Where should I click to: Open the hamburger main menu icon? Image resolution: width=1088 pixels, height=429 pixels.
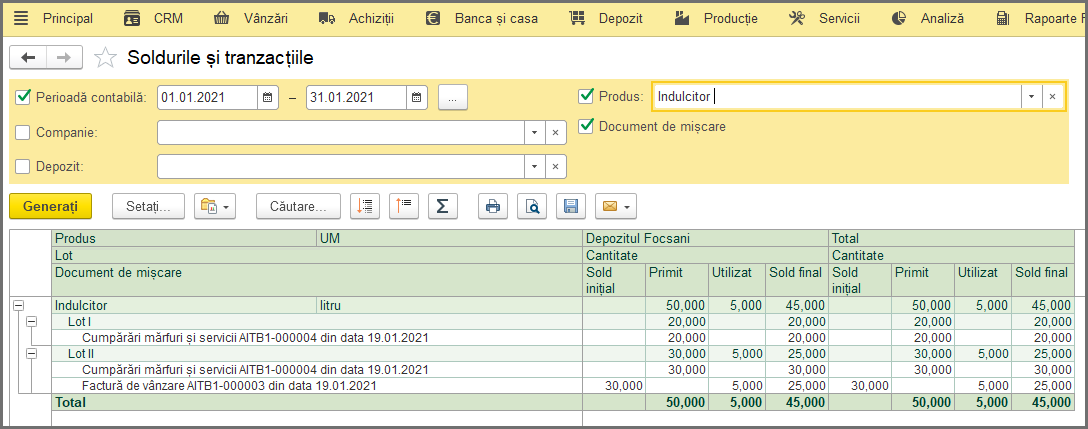22,19
